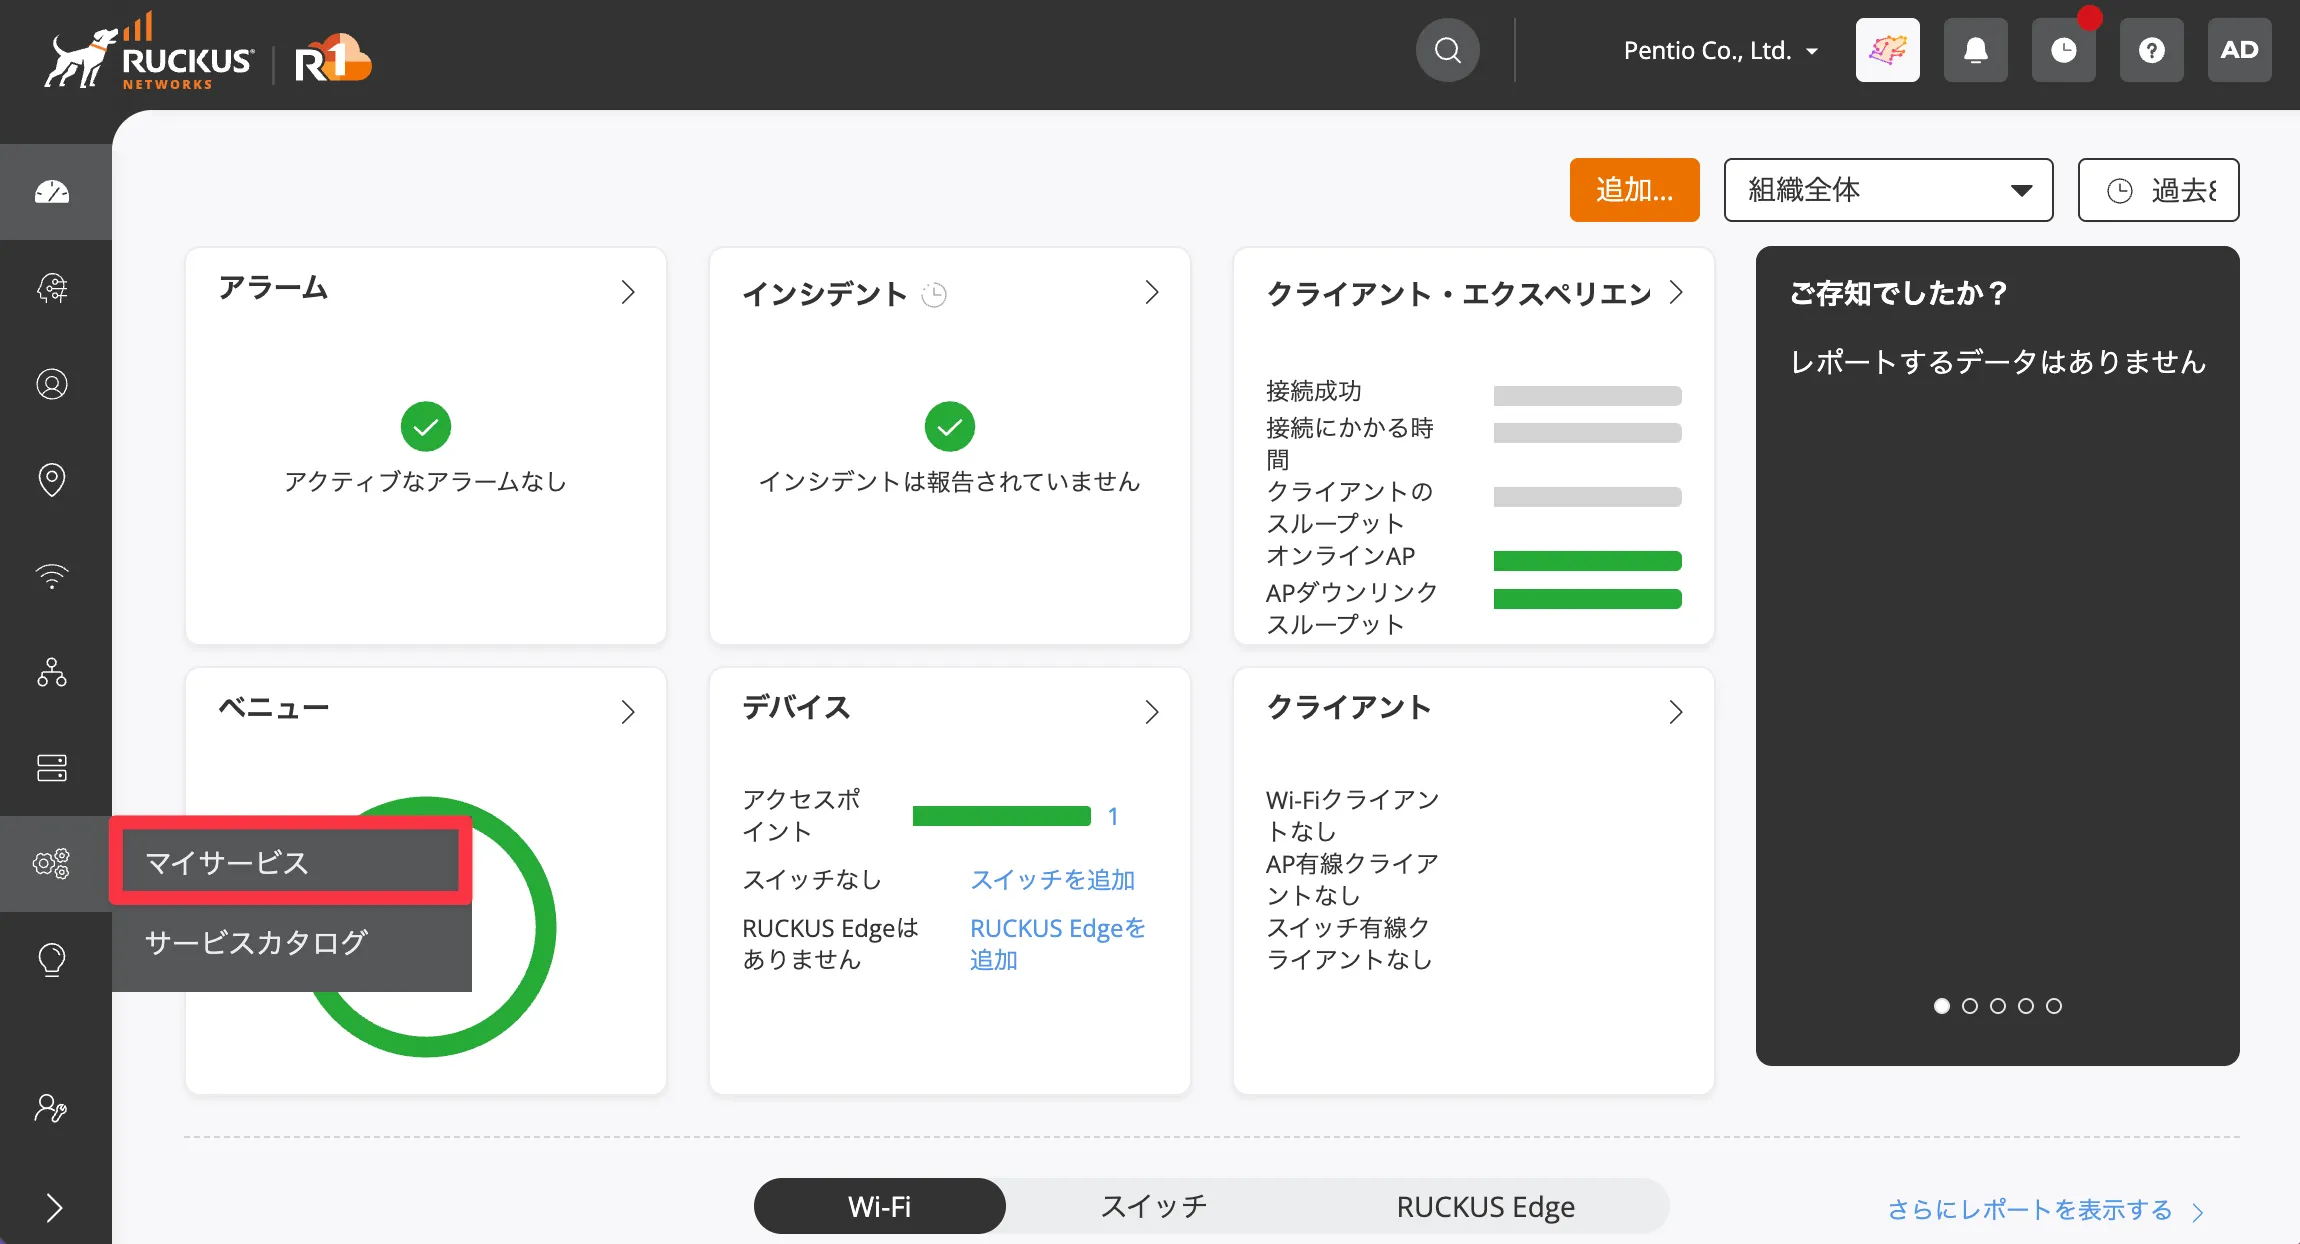This screenshot has height=1244, width=2300.
Task: Open the Pentio Co., Ltd. tenant dropdown
Action: (1720, 50)
